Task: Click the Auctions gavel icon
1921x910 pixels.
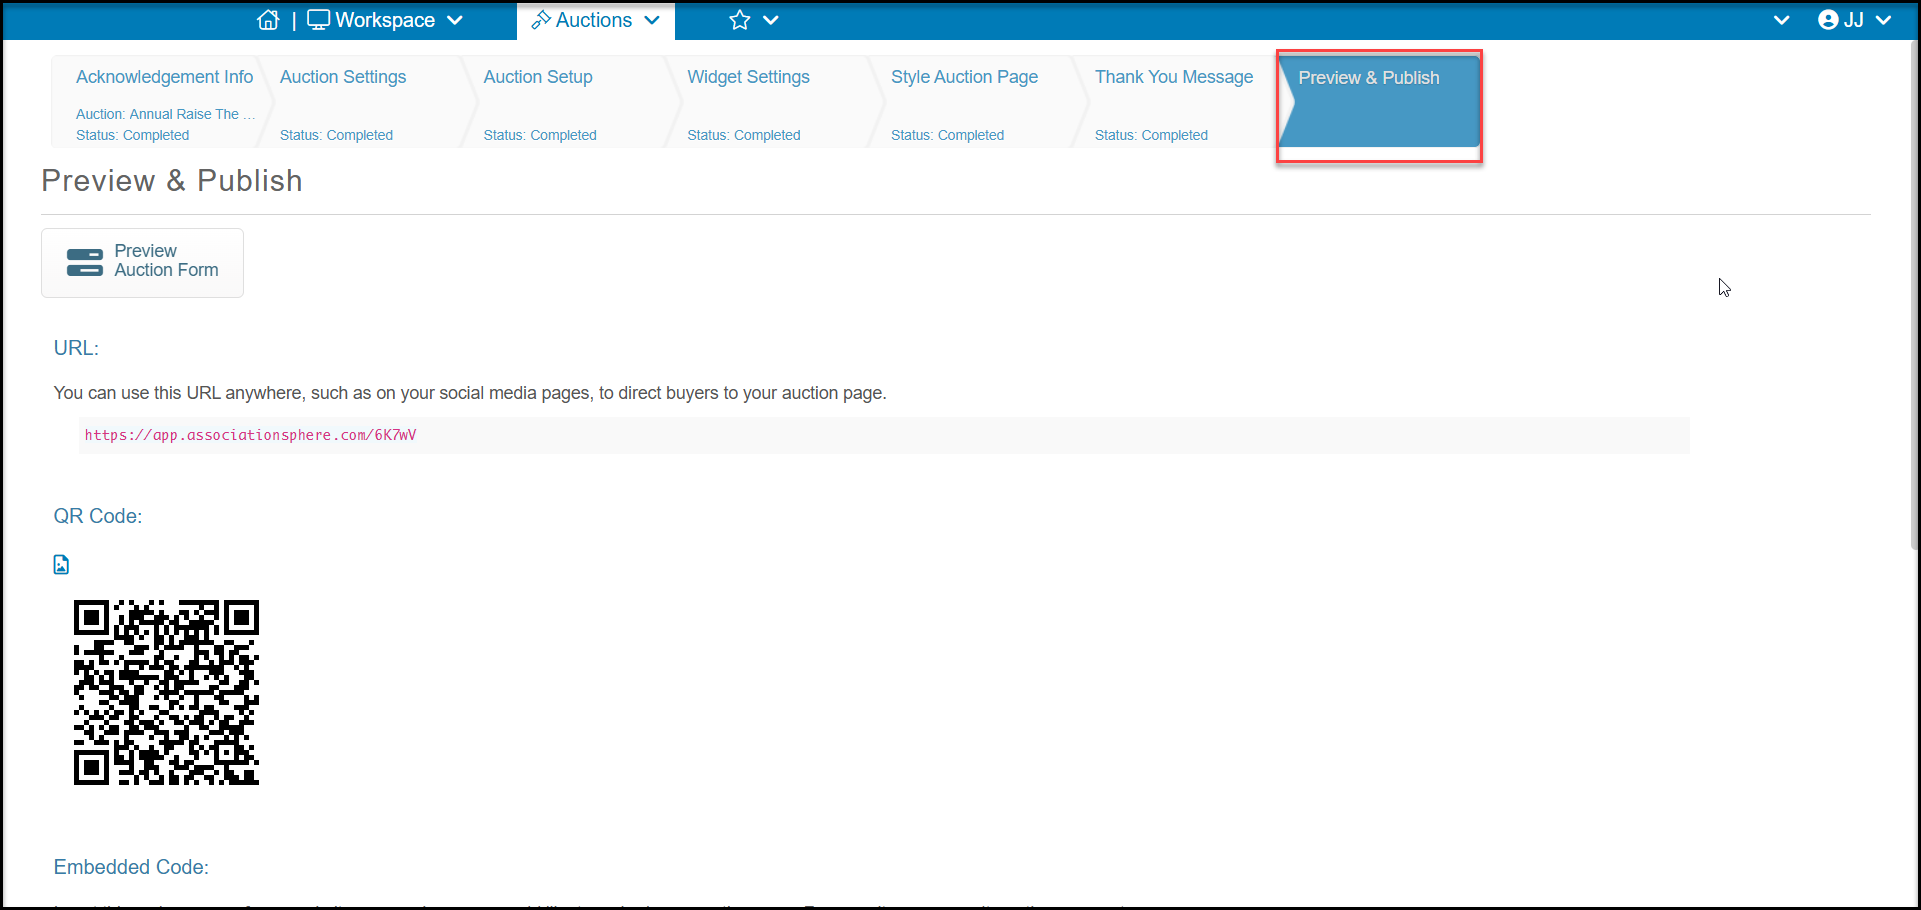Action: (541, 20)
